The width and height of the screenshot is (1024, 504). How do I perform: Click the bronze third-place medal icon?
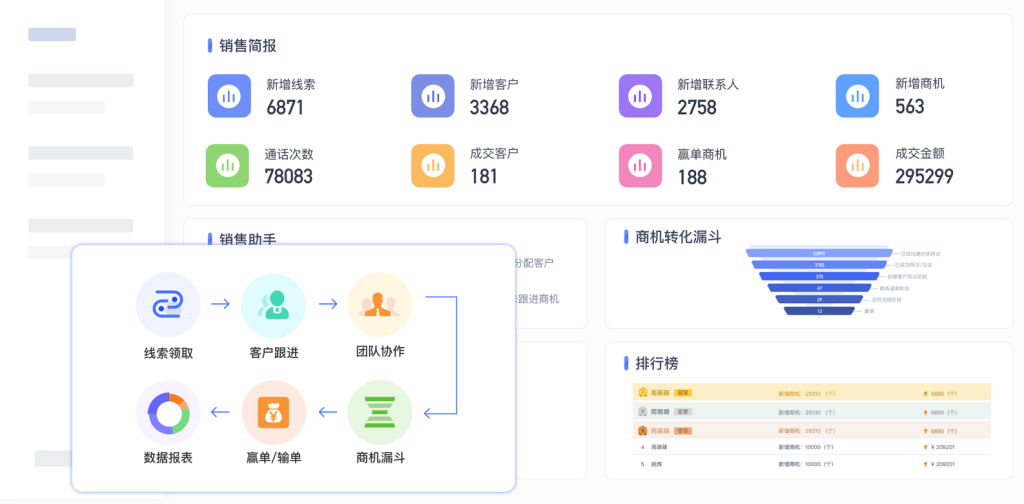(643, 430)
